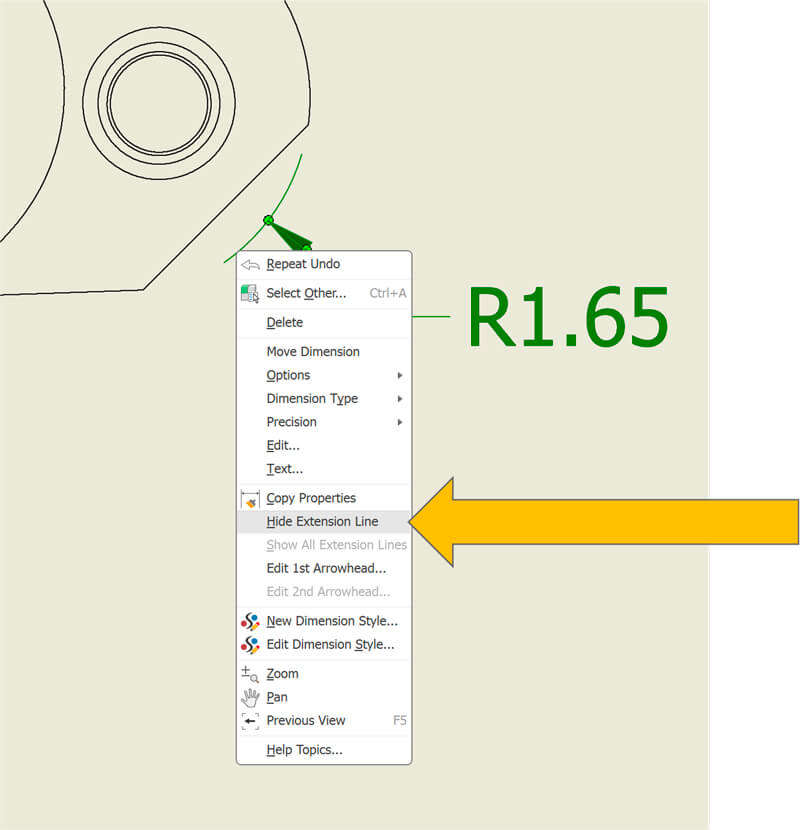Click the Repeat Undo arrow icon
Viewport: 800px width, 830px height.
(250, 264)
